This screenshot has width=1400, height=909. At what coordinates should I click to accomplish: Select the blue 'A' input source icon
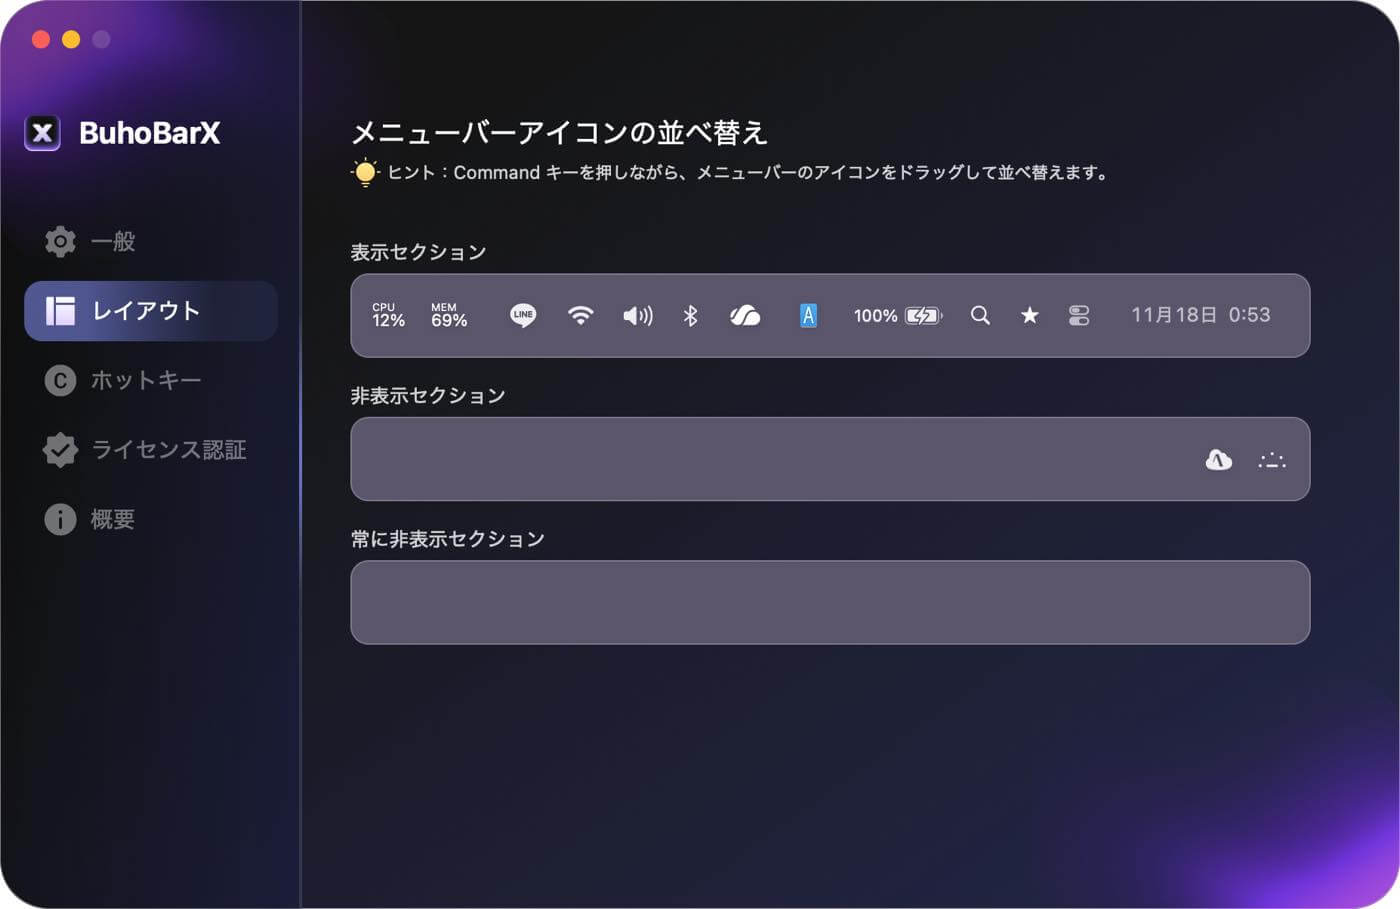[808, 315]
